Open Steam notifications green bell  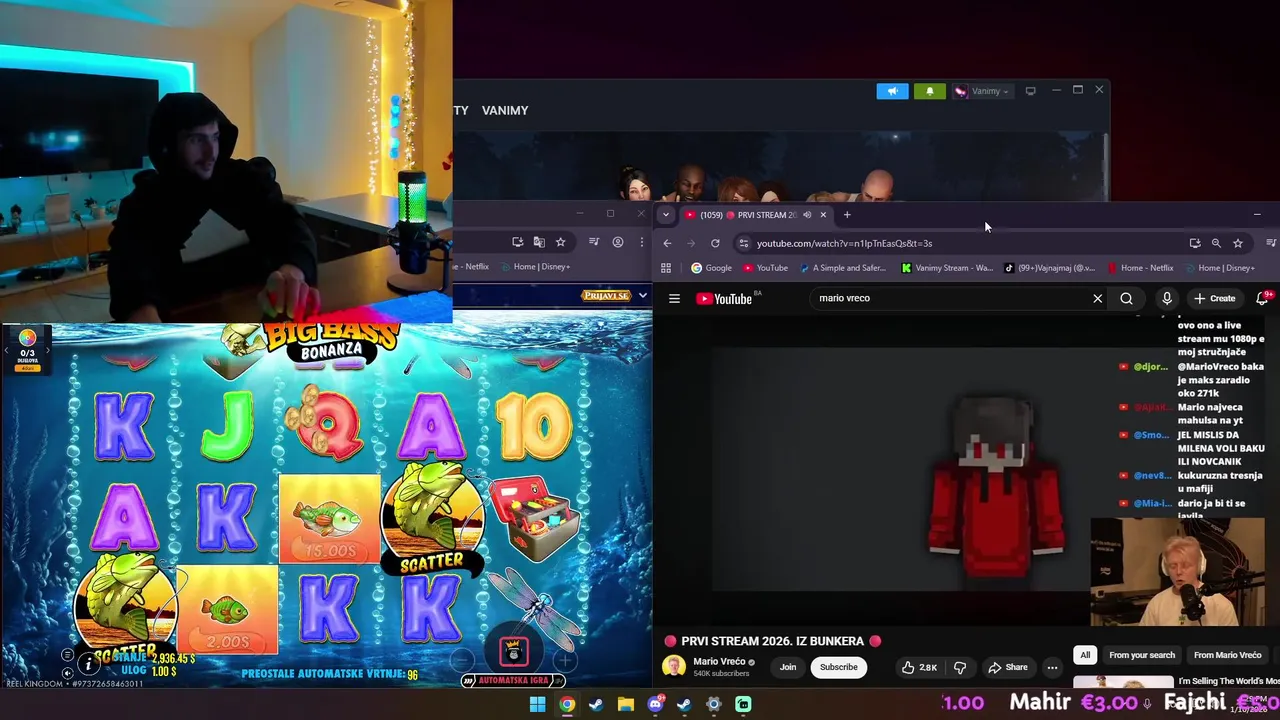[929, 91]
